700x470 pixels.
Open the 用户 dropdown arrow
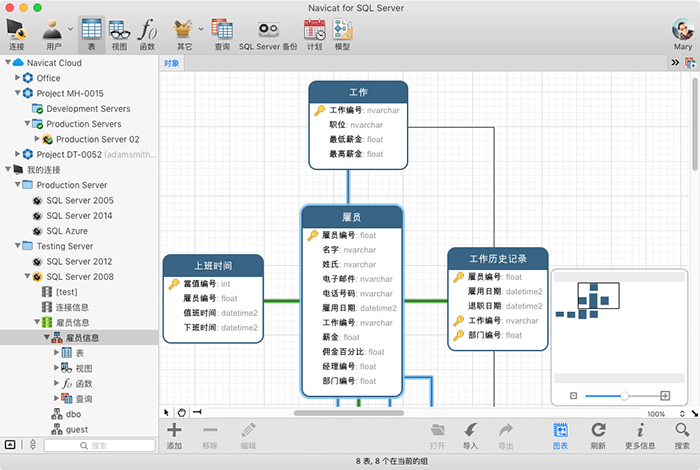tap(70, 29)
